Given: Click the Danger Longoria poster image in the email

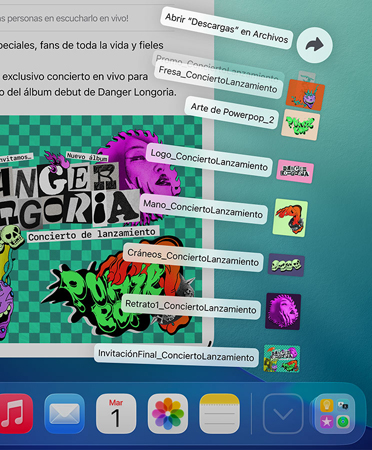Looking at the screenshot, I should coord(101,229).
